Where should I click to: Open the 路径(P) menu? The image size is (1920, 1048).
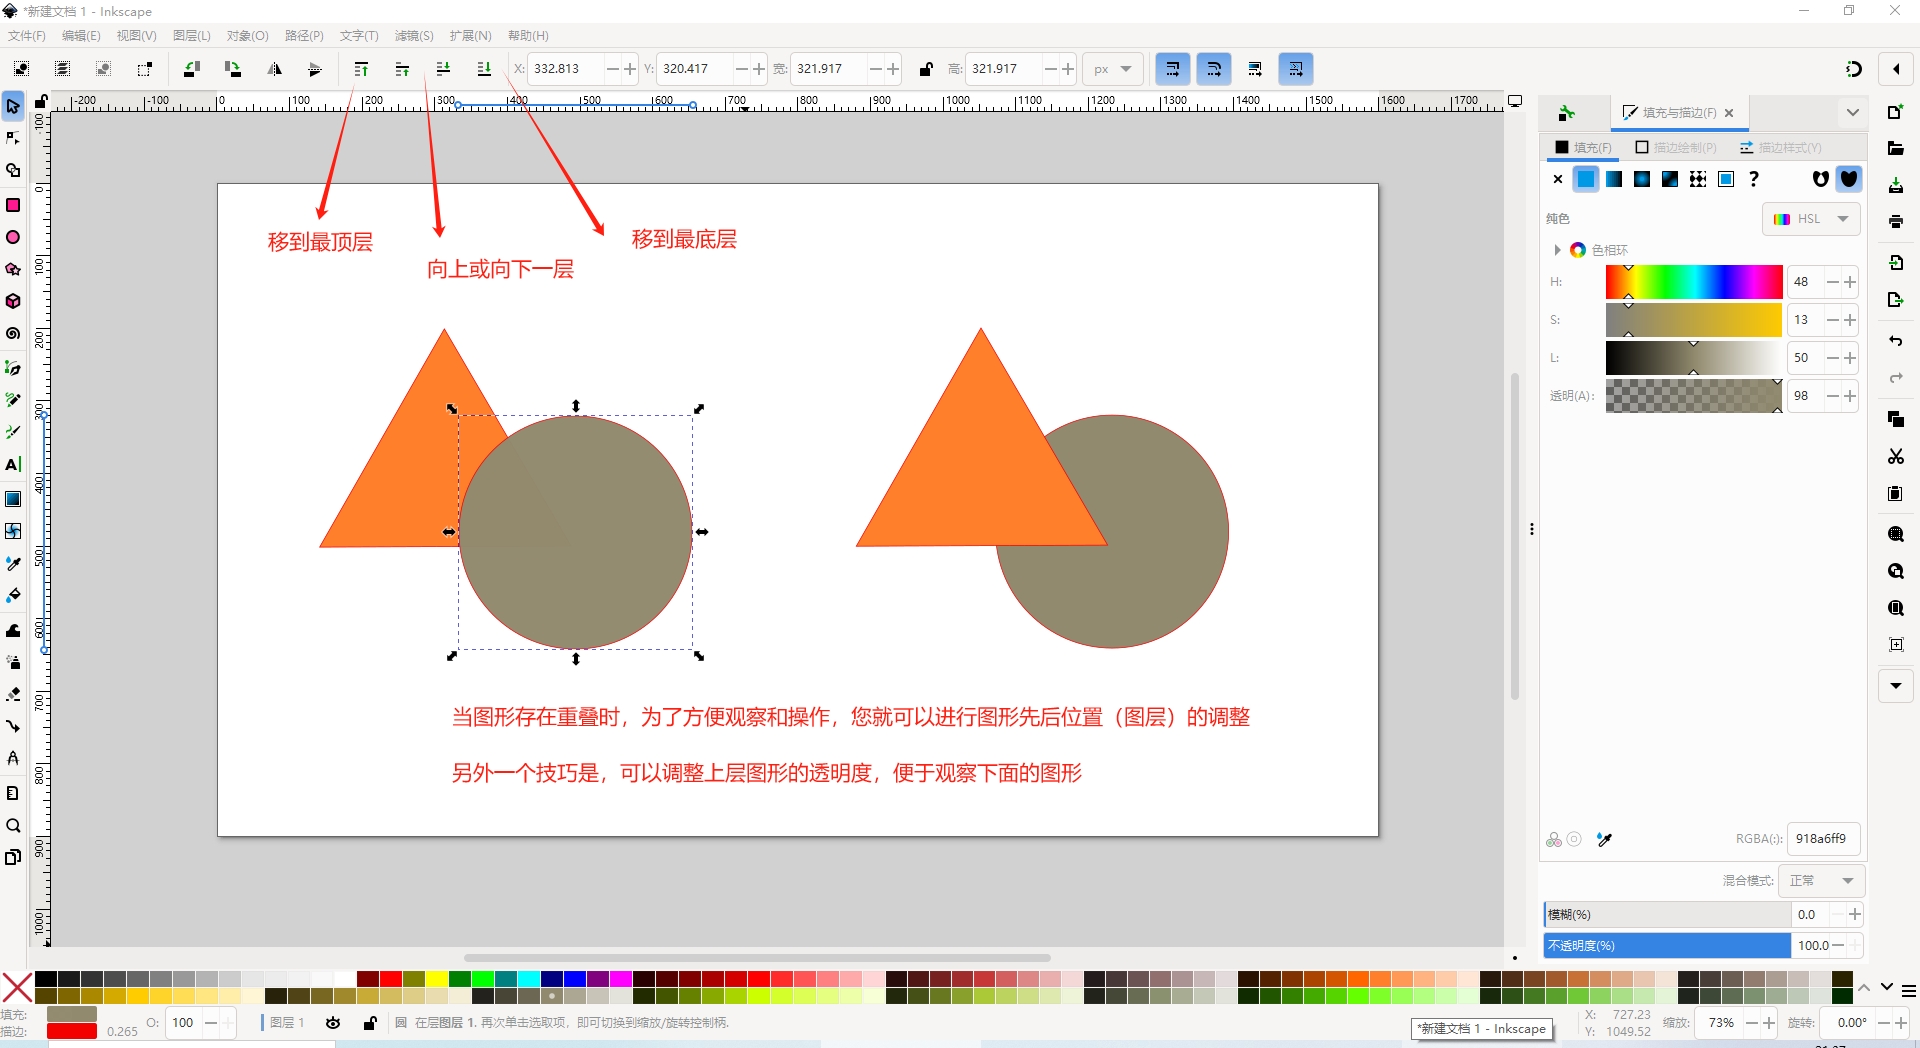pos(304,36)
